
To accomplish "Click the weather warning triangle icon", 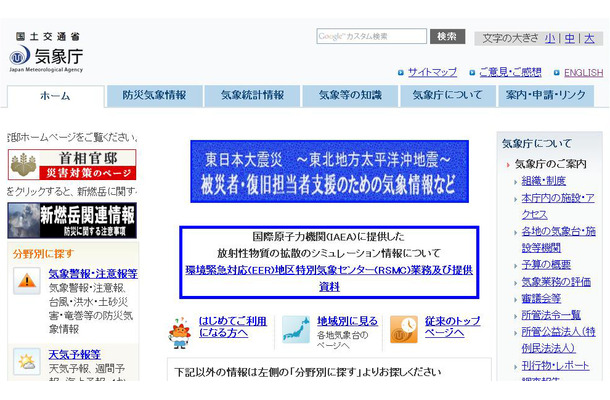I will point(27,281).
